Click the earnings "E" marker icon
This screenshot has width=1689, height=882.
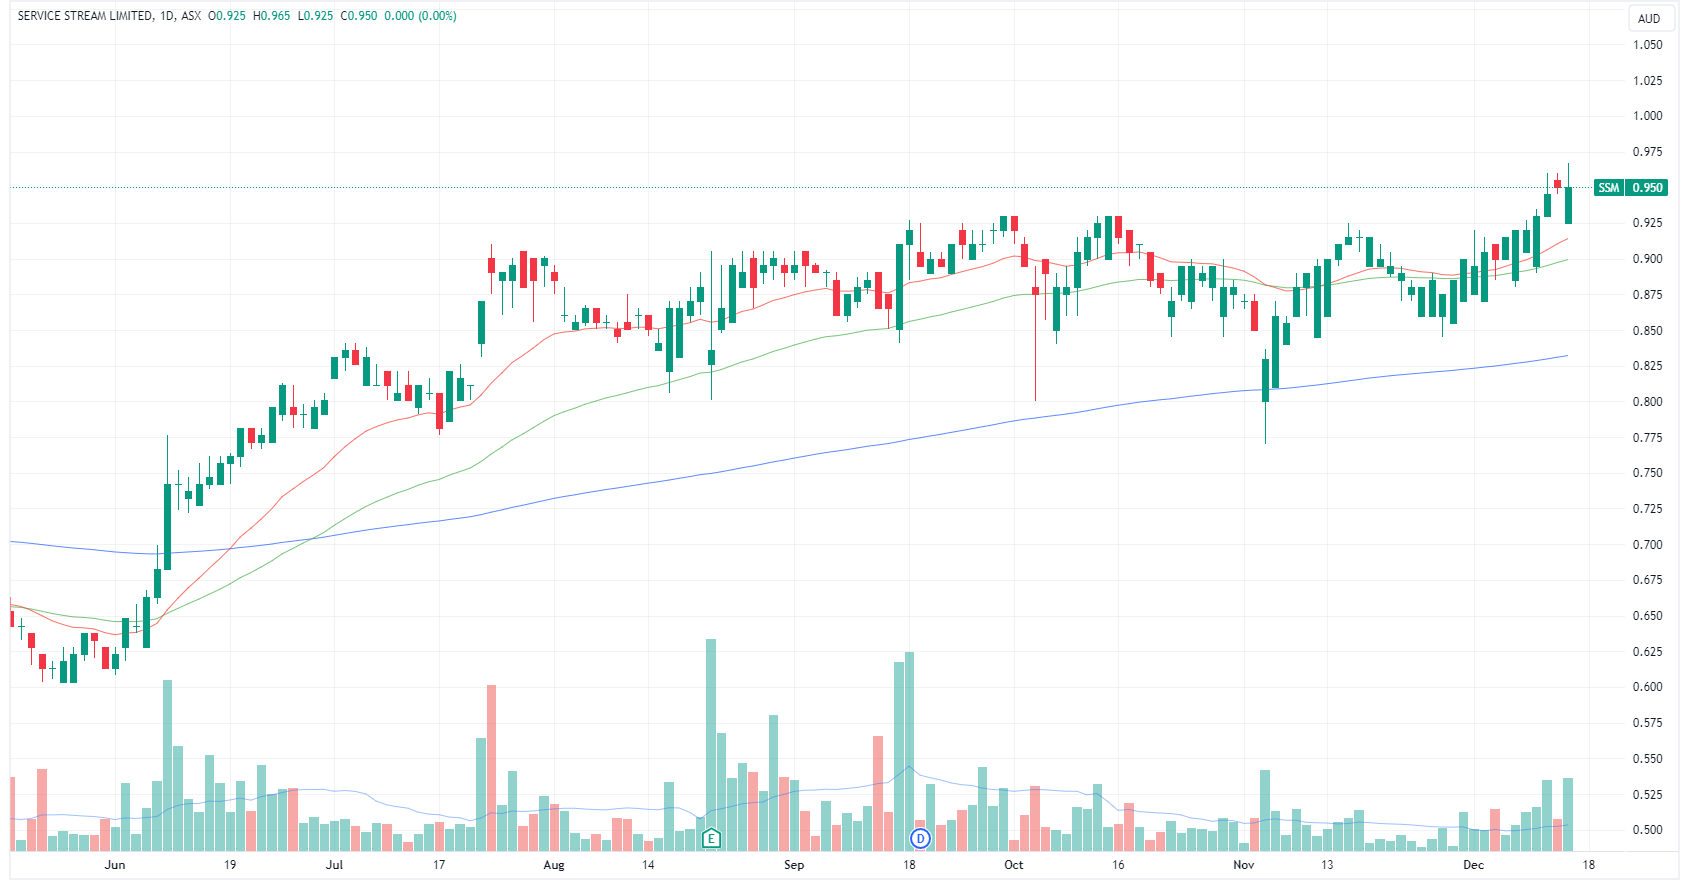tap(711, 838)
